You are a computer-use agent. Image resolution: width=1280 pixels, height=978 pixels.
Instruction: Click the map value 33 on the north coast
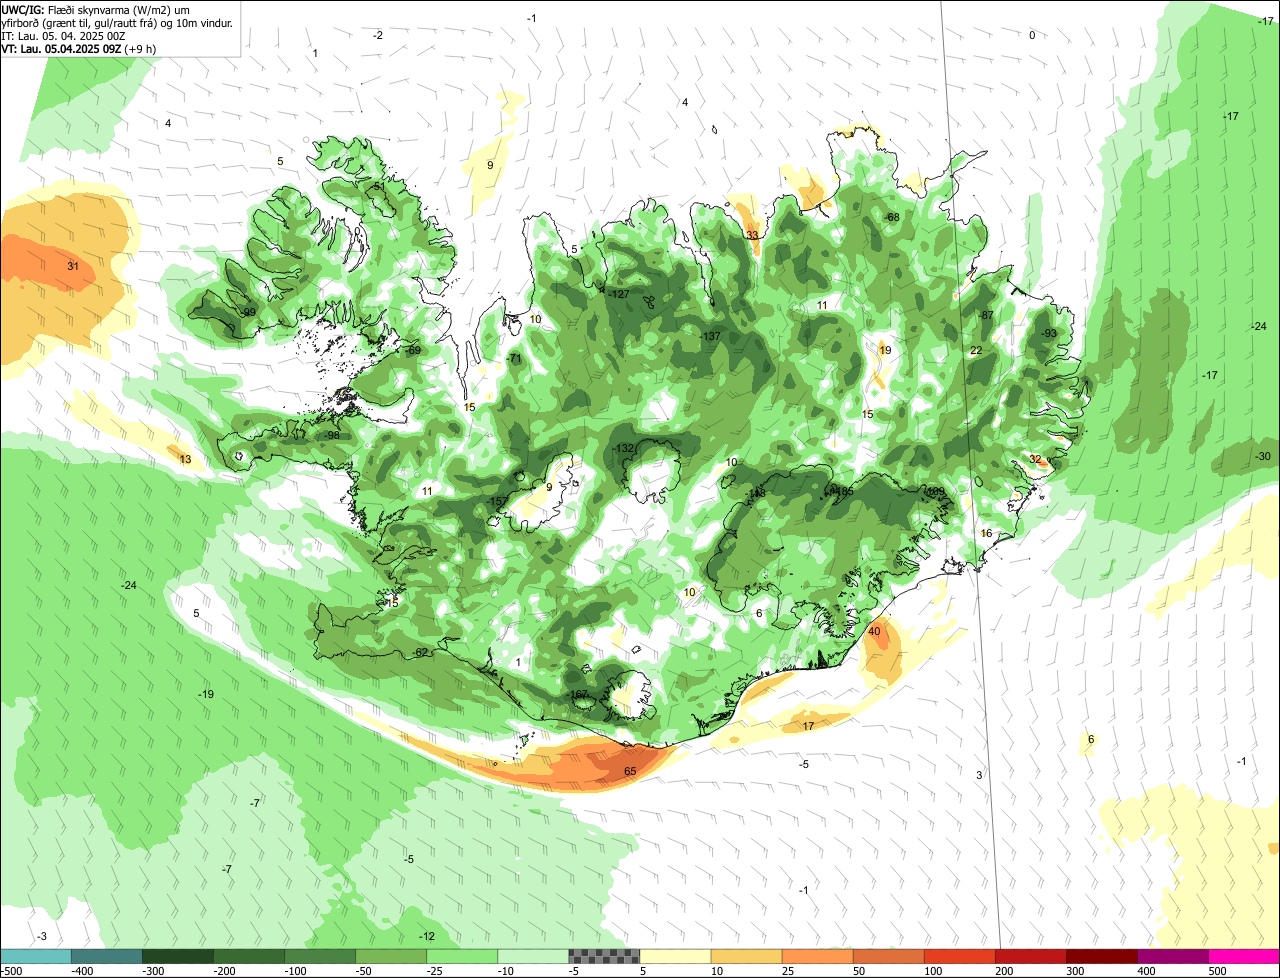coord(752,235)
